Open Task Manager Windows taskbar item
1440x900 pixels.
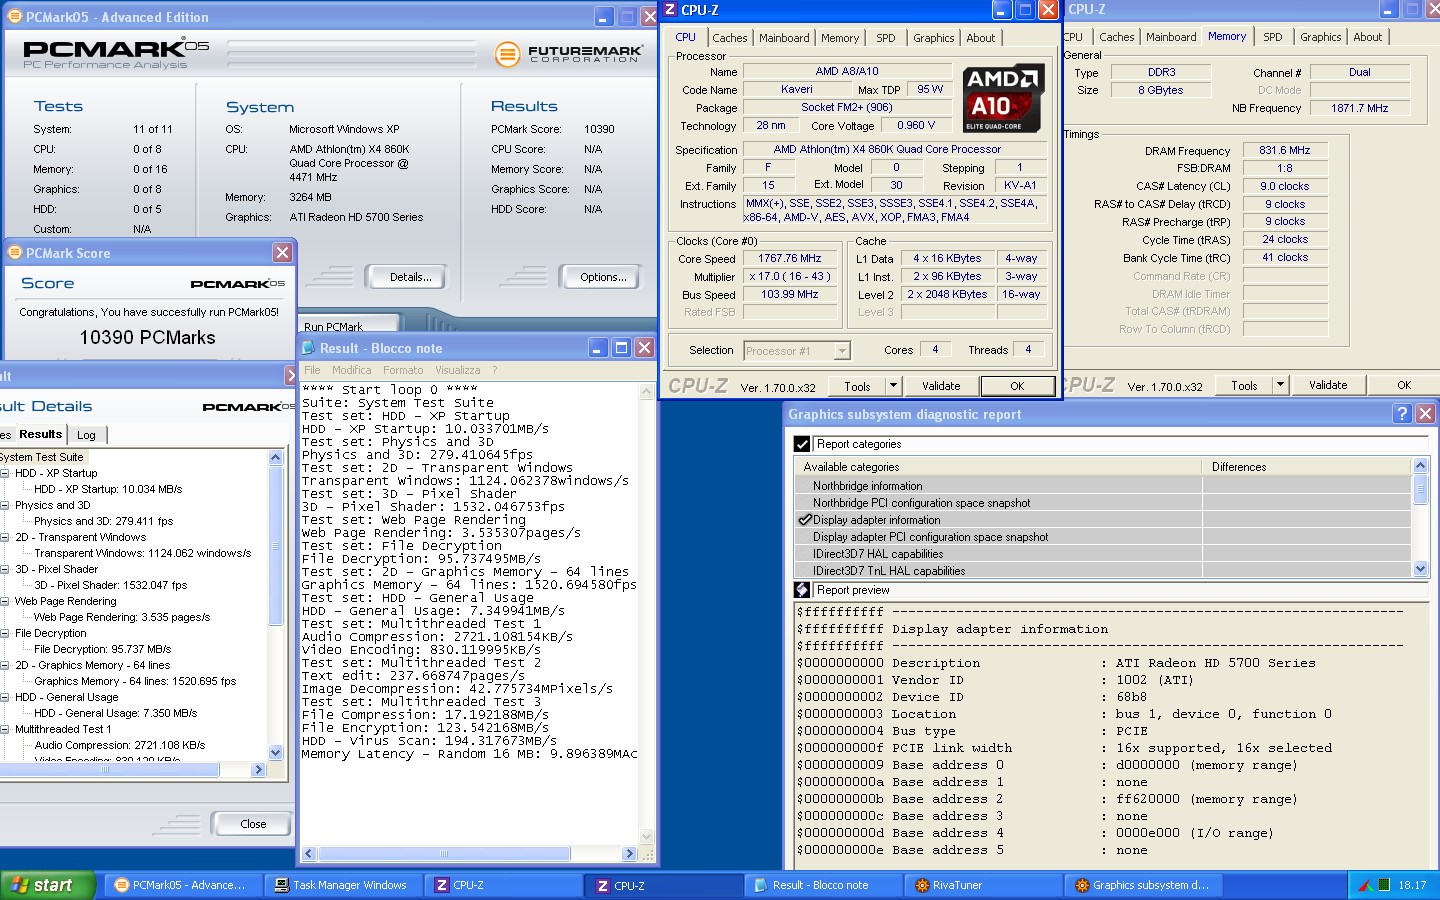coord(342,885)
